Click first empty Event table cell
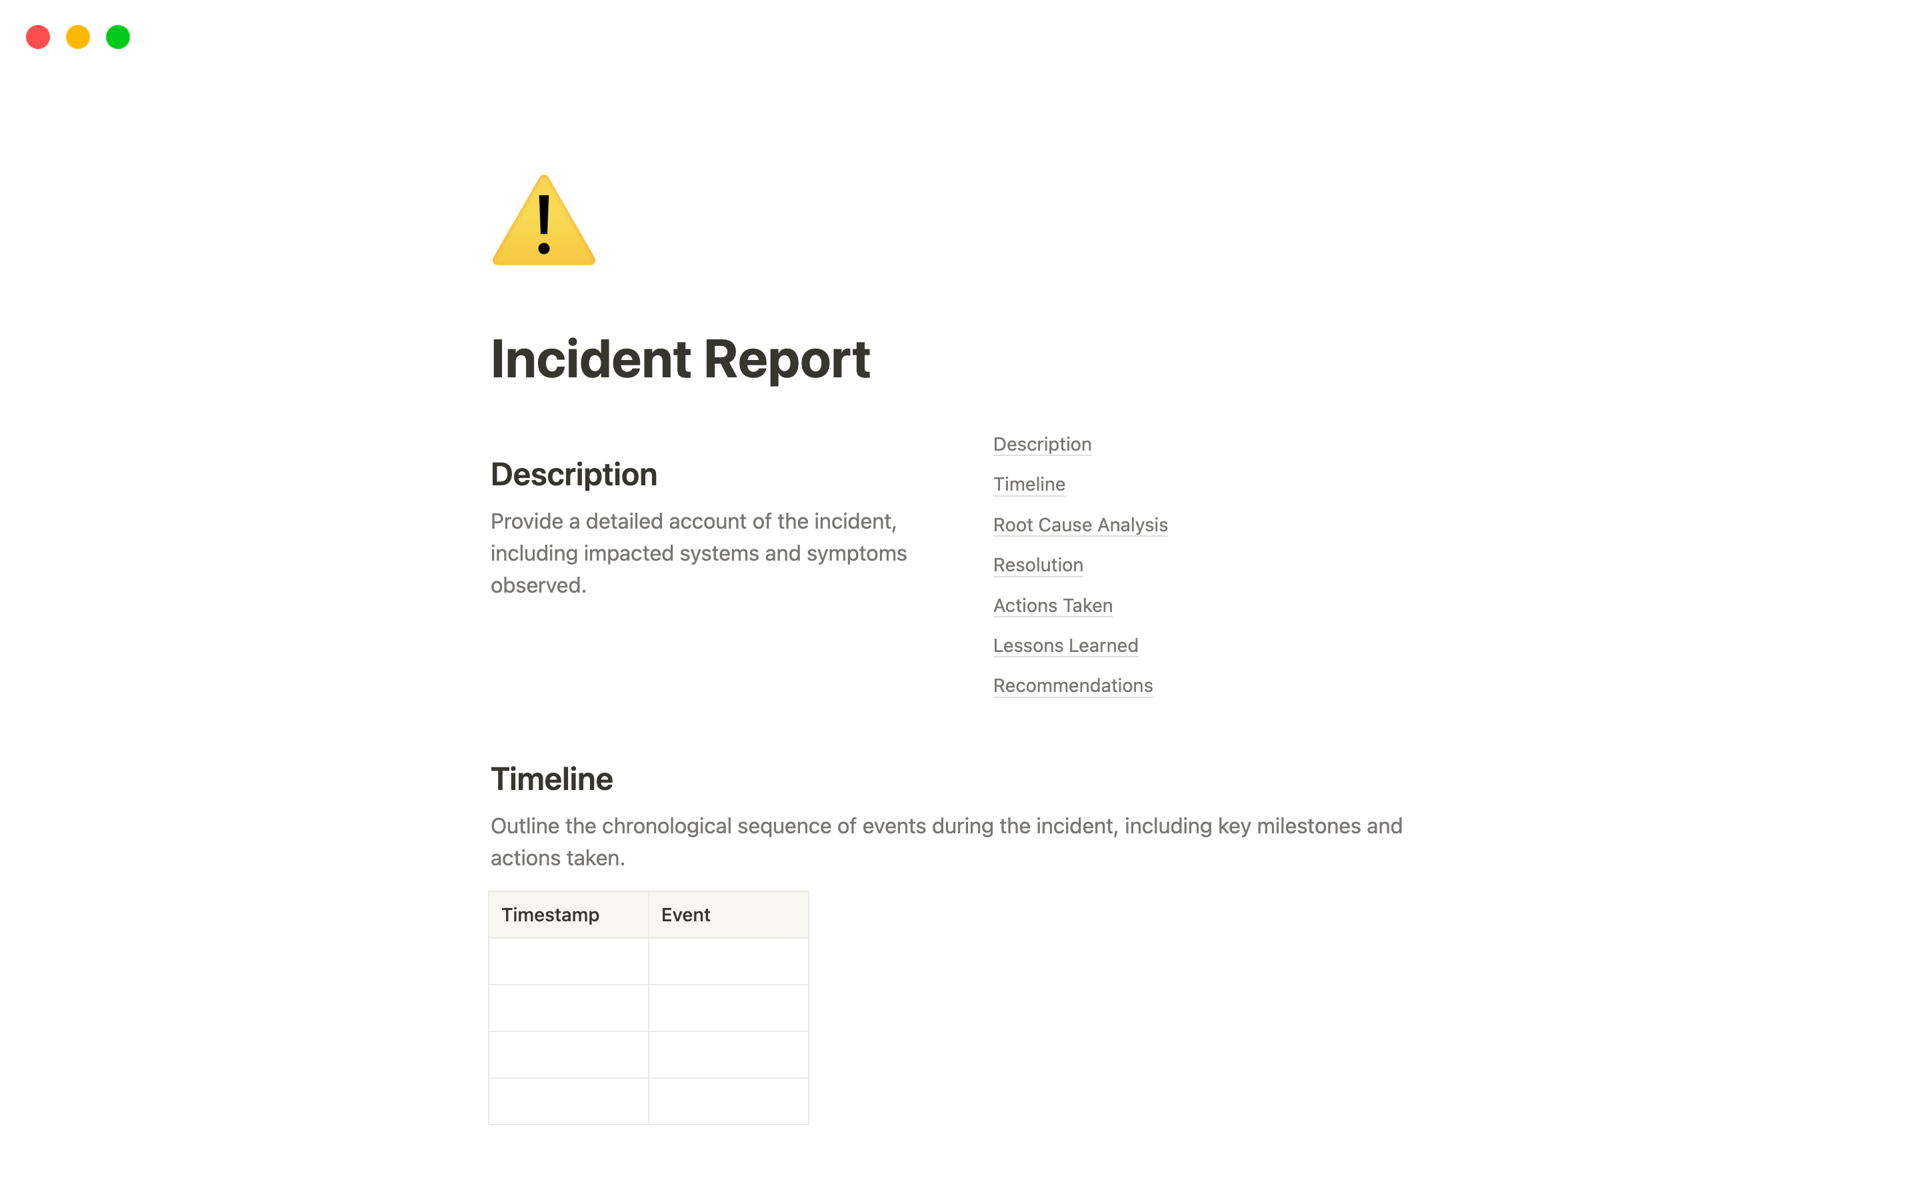Screen dimensions: 1920x1200 point(728,961)
